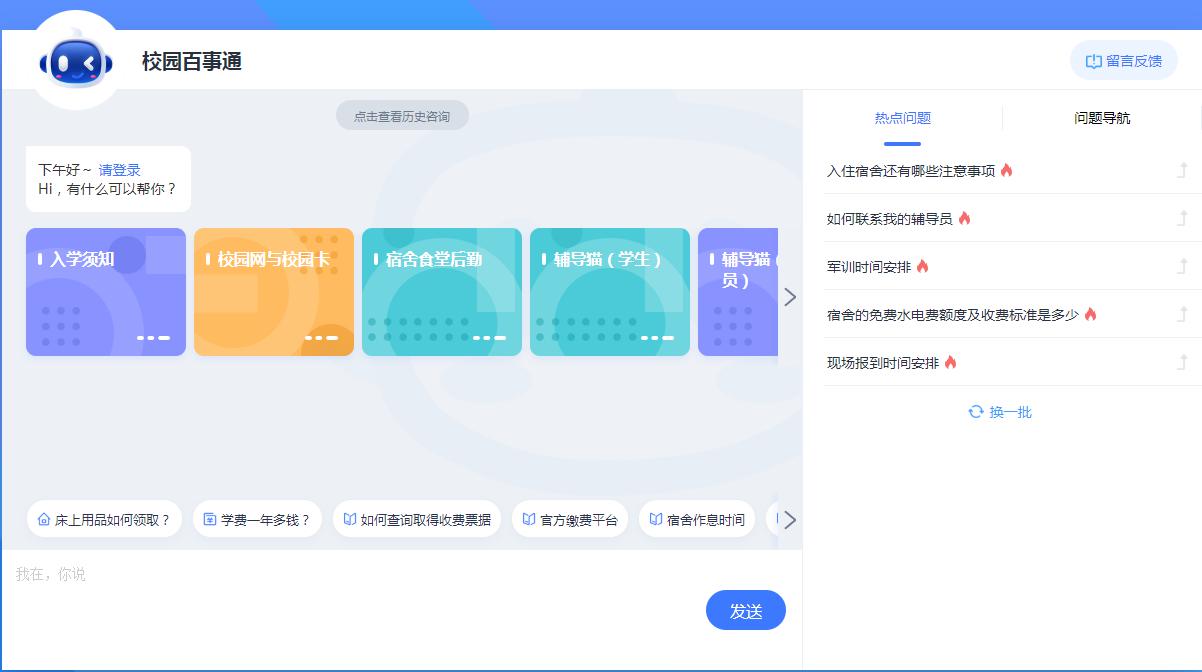
Task: Click the robot mascot avatar logo
Action: (76, 63)
